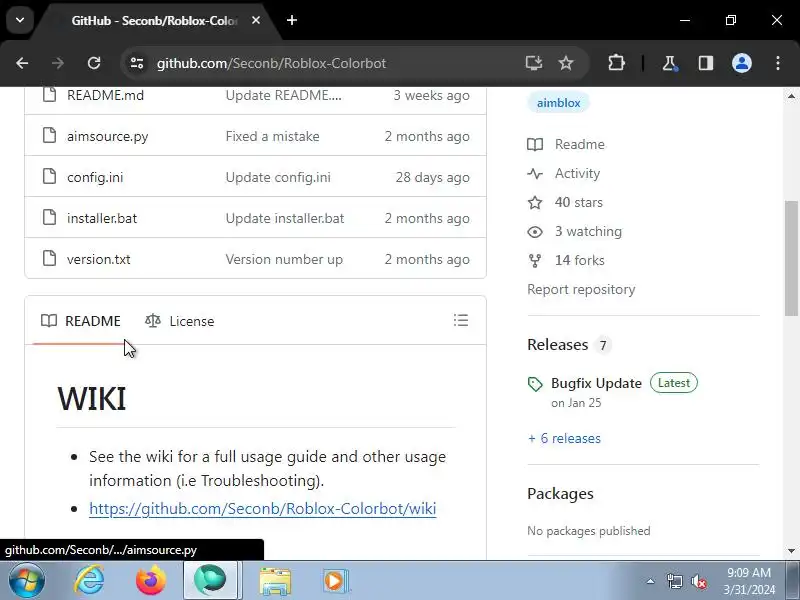Open Chrome three-dot menu

coord(778,63)
